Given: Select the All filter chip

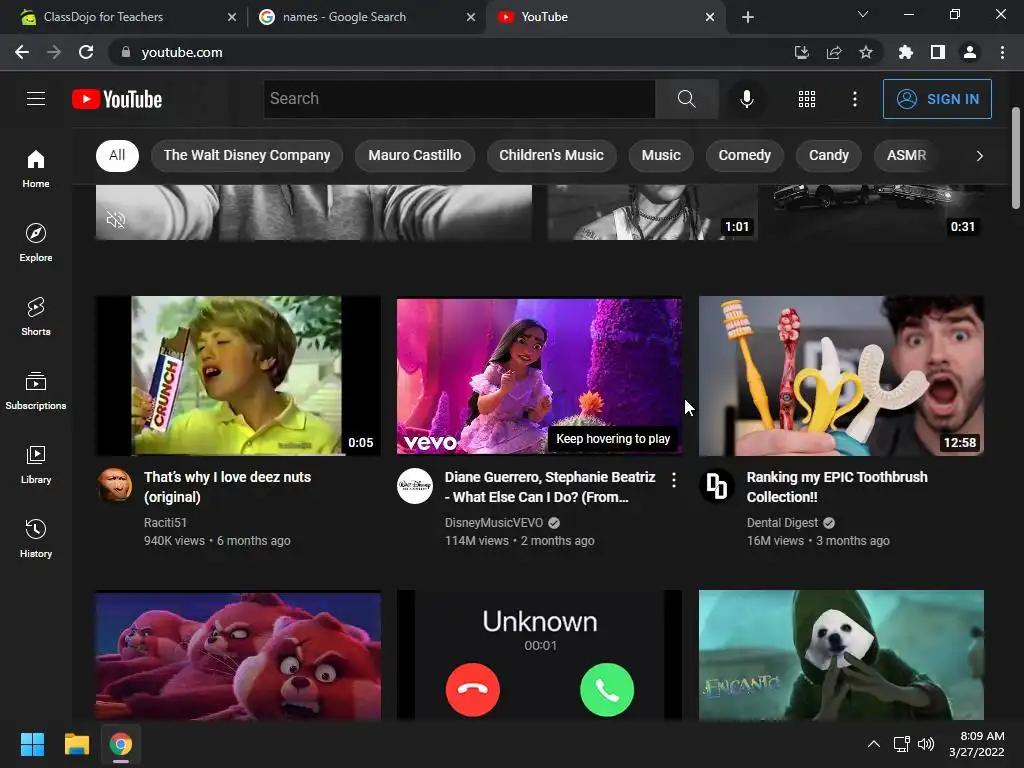Looking at the screenshot, I should pyautogui.click(x=117, y=155).
